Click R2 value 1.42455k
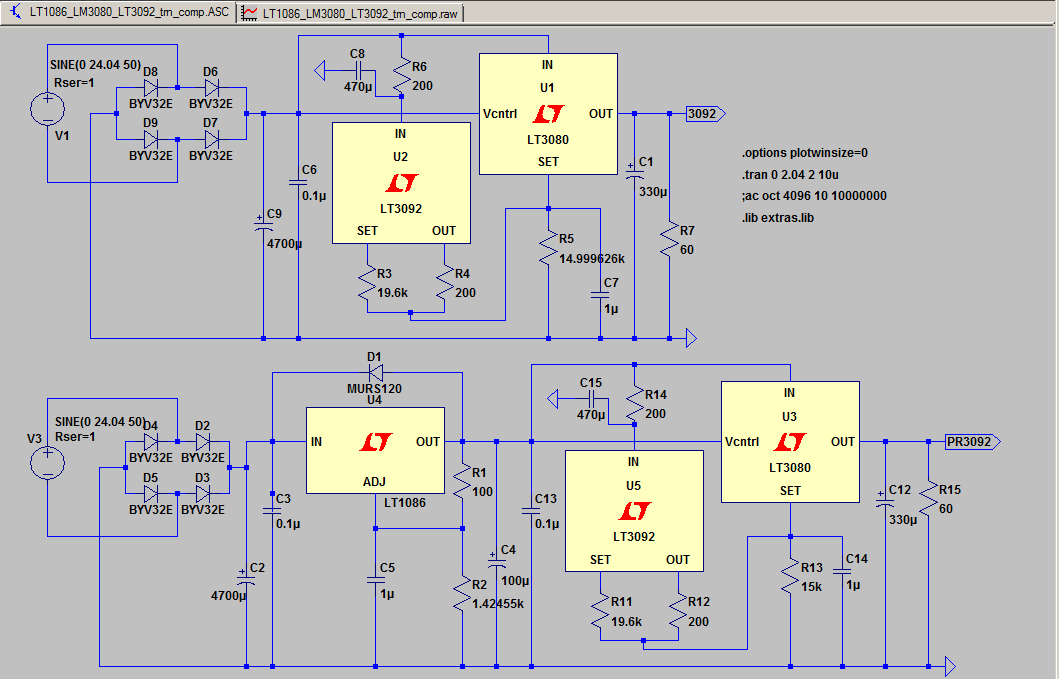The width and height of the screenshot is (1059, 679). [498, 604]
